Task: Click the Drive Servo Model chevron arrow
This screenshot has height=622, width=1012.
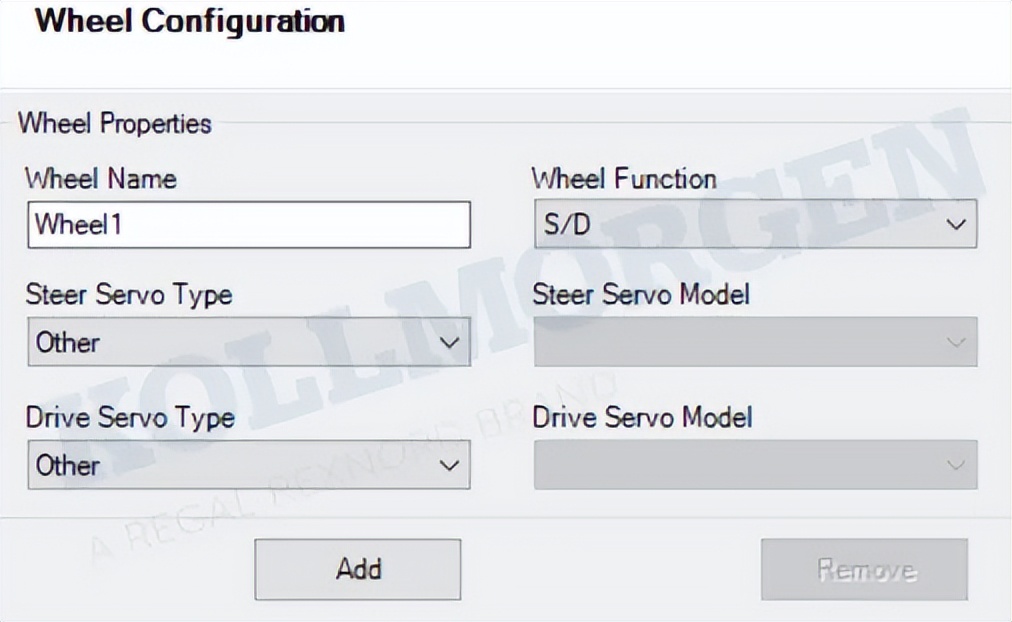Action: (x=956, y=465)
